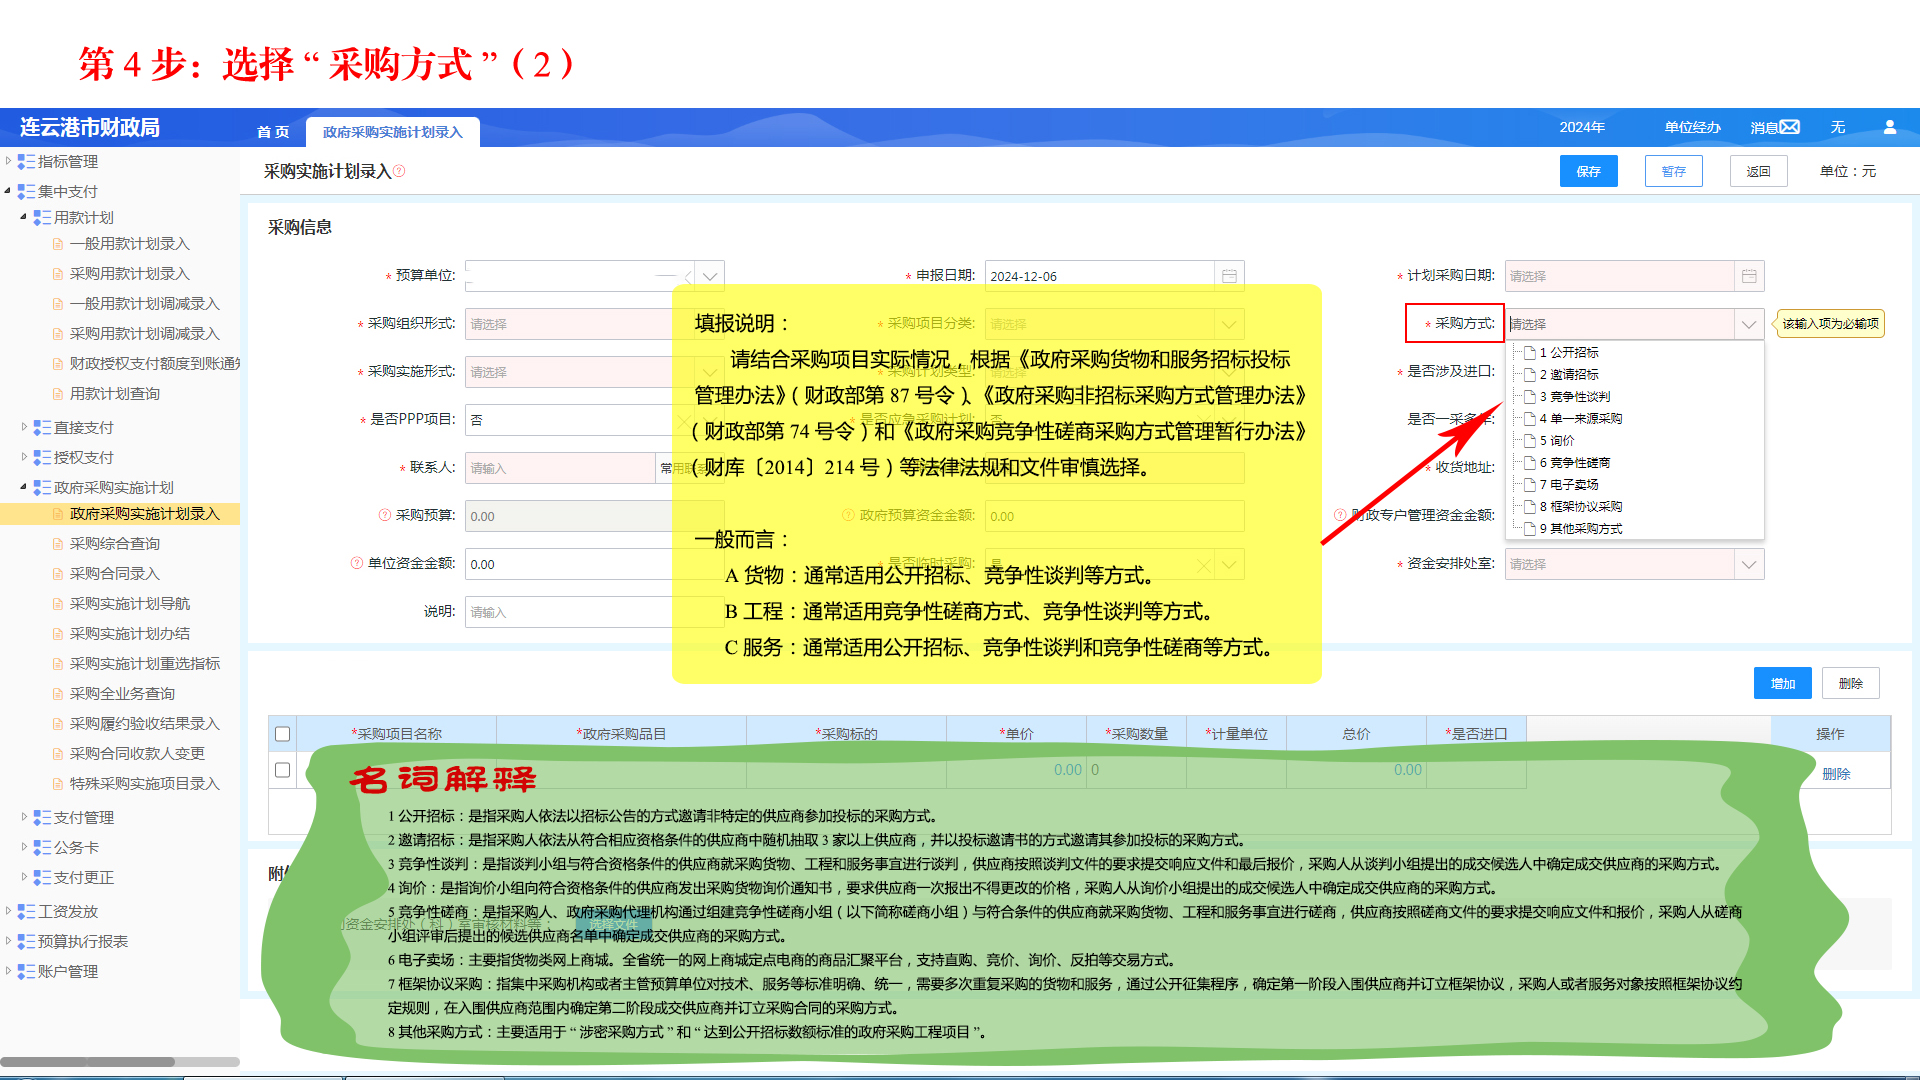Choose 4 单一来源采购 from the list
Screen dimensions: 1920x1080
point(1581,419)
